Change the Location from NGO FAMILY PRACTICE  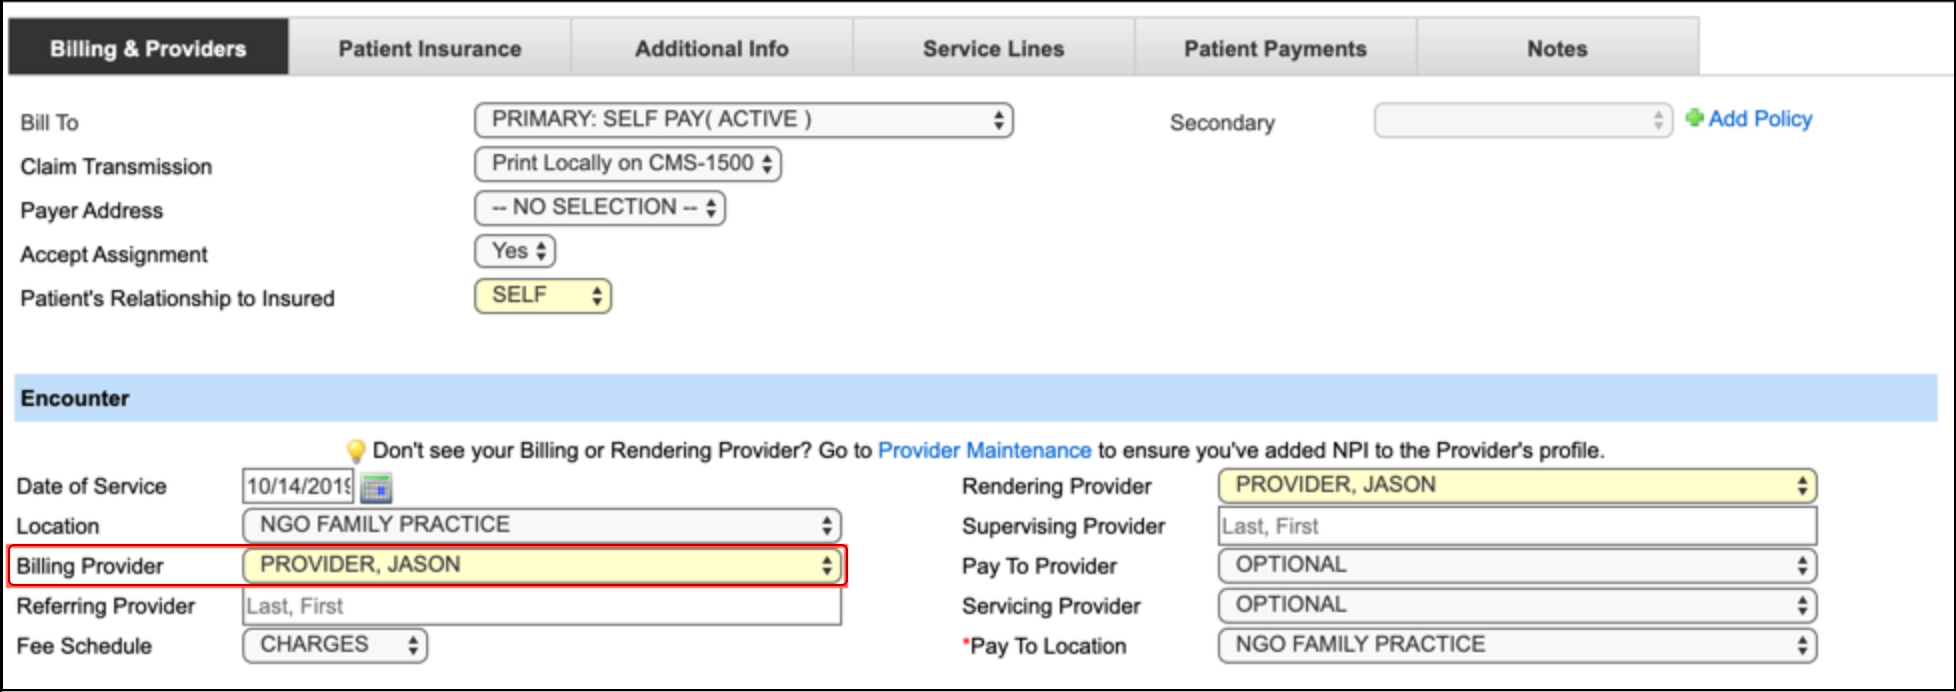(540, 525)
